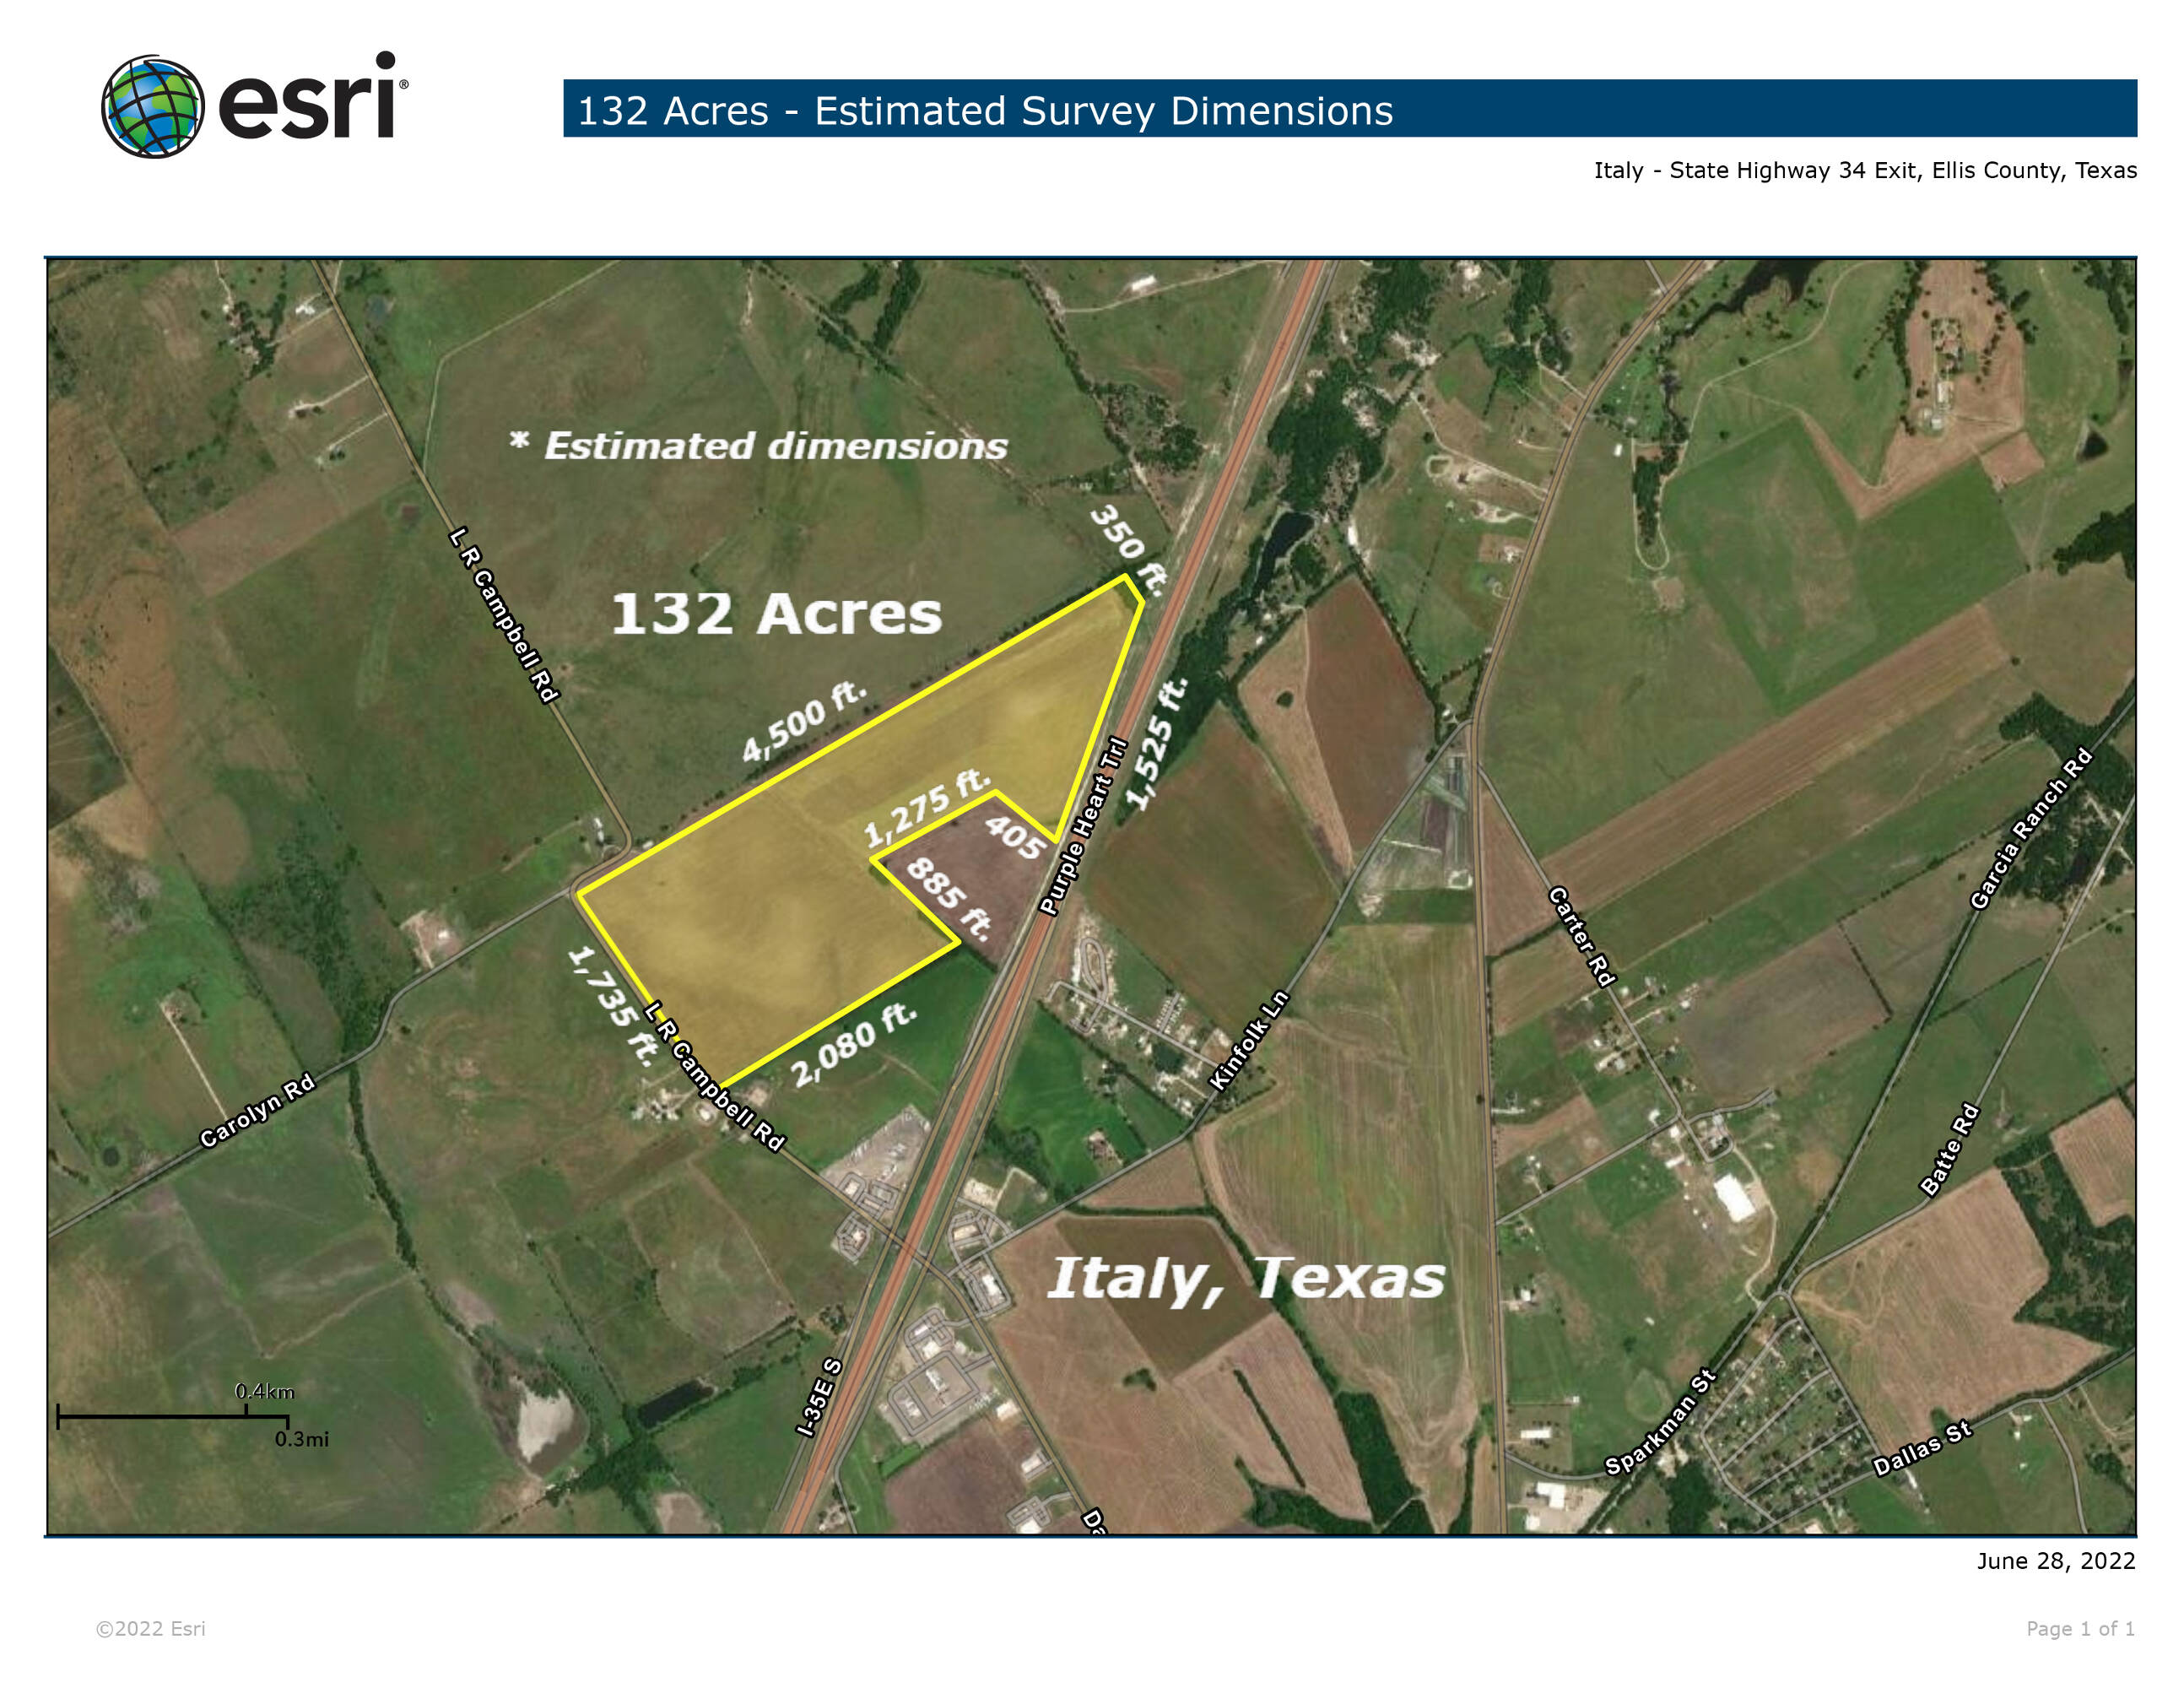Click the 4,500 ft. dimension label
The height and width of the screenshot is (1688, 2184).
click(803, 720)
